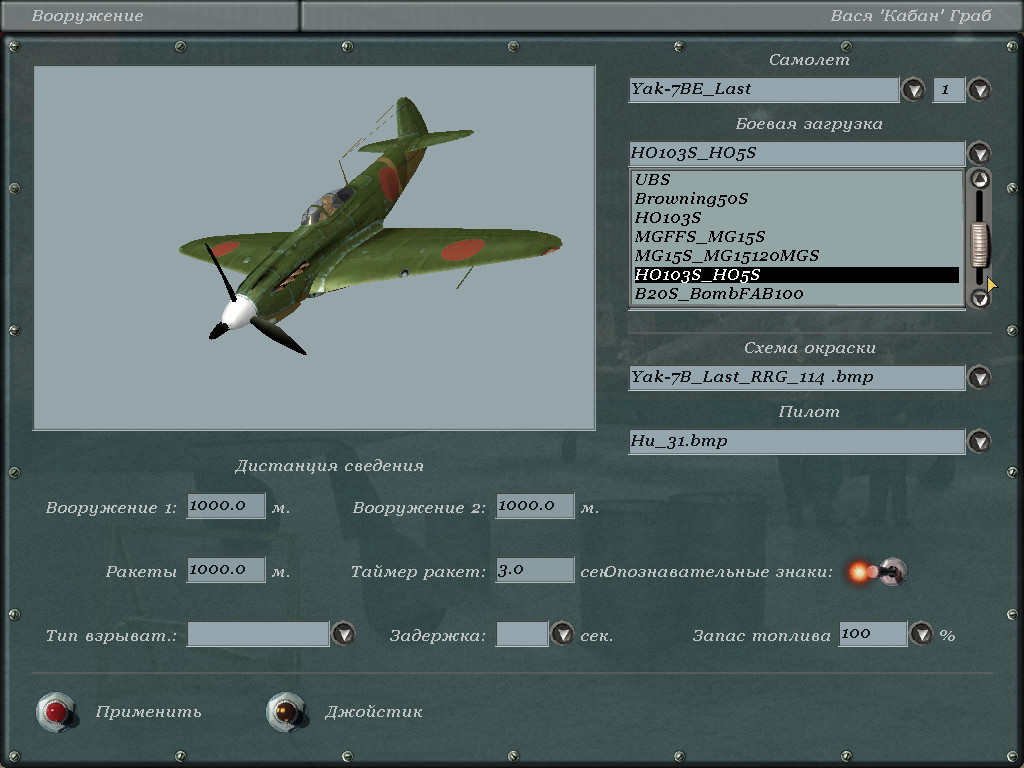Screen dimensions: 1024x768
Task: Open the Задержка delay dropdown arrow
Action: click(562, 634)
